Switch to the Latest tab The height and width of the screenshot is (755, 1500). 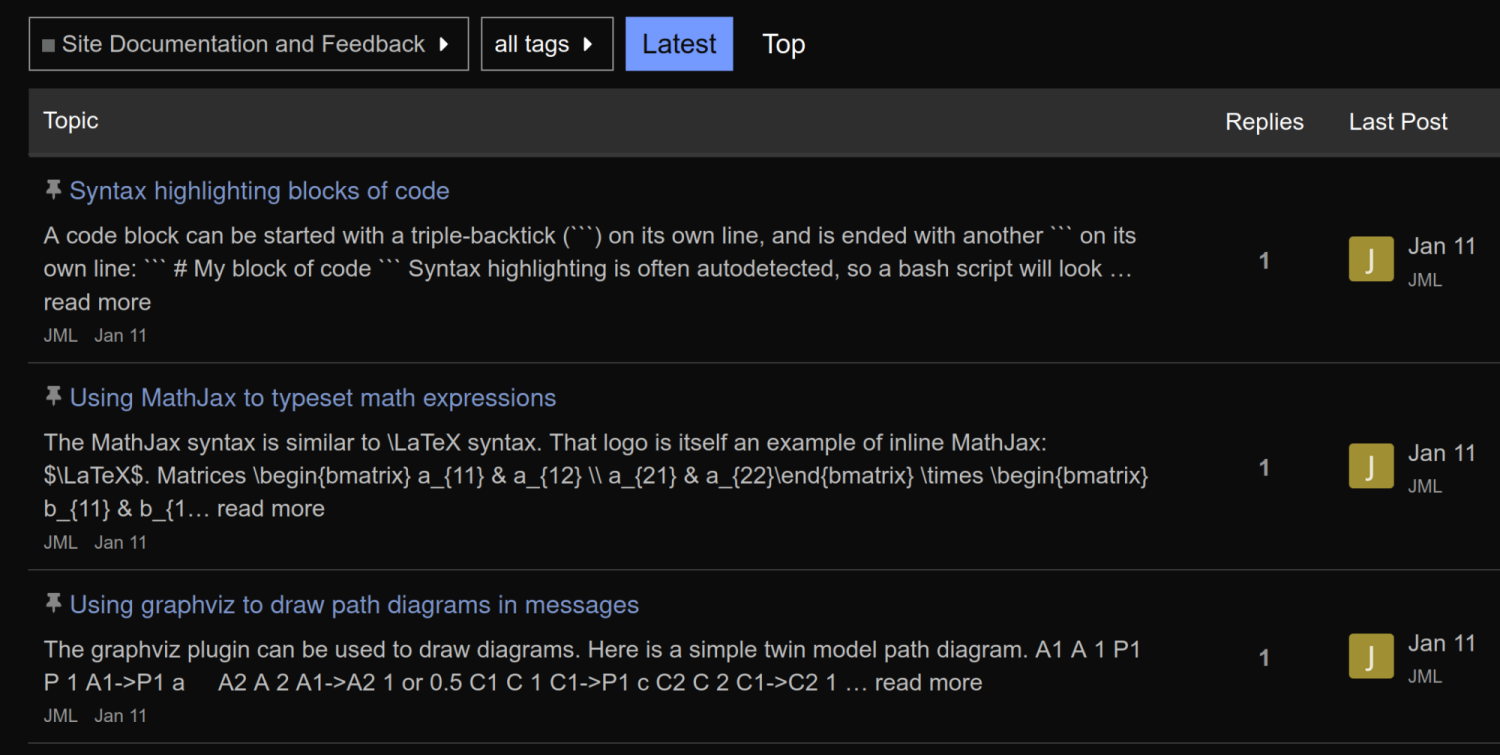click(x=679, y=44)
